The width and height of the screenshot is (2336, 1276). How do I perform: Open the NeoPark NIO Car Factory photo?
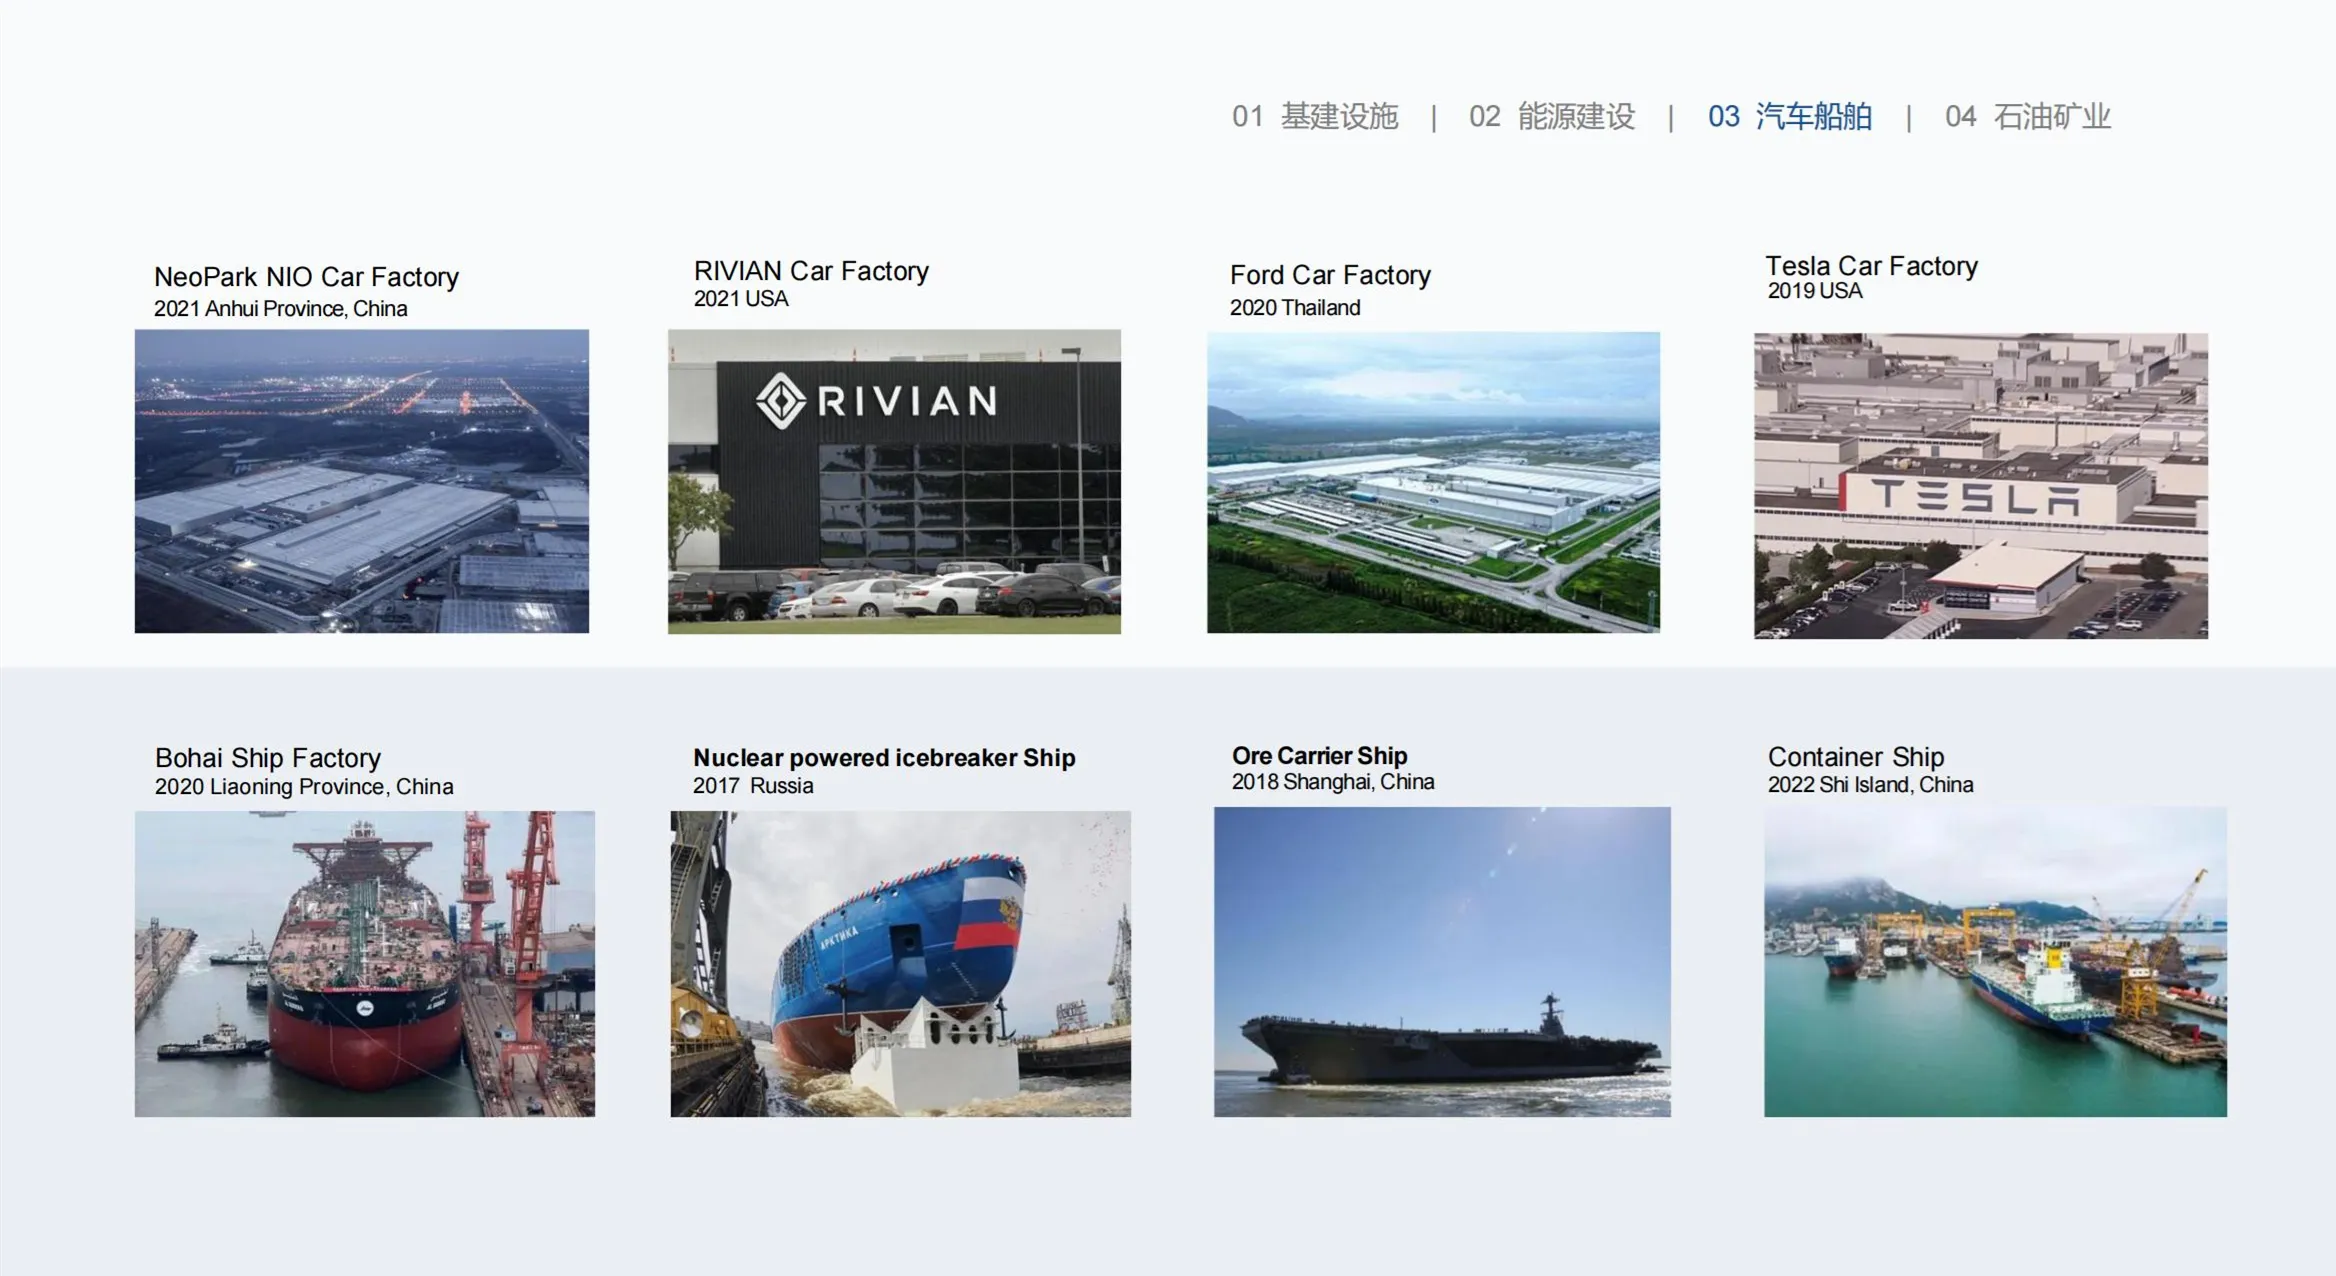(362, 481)
